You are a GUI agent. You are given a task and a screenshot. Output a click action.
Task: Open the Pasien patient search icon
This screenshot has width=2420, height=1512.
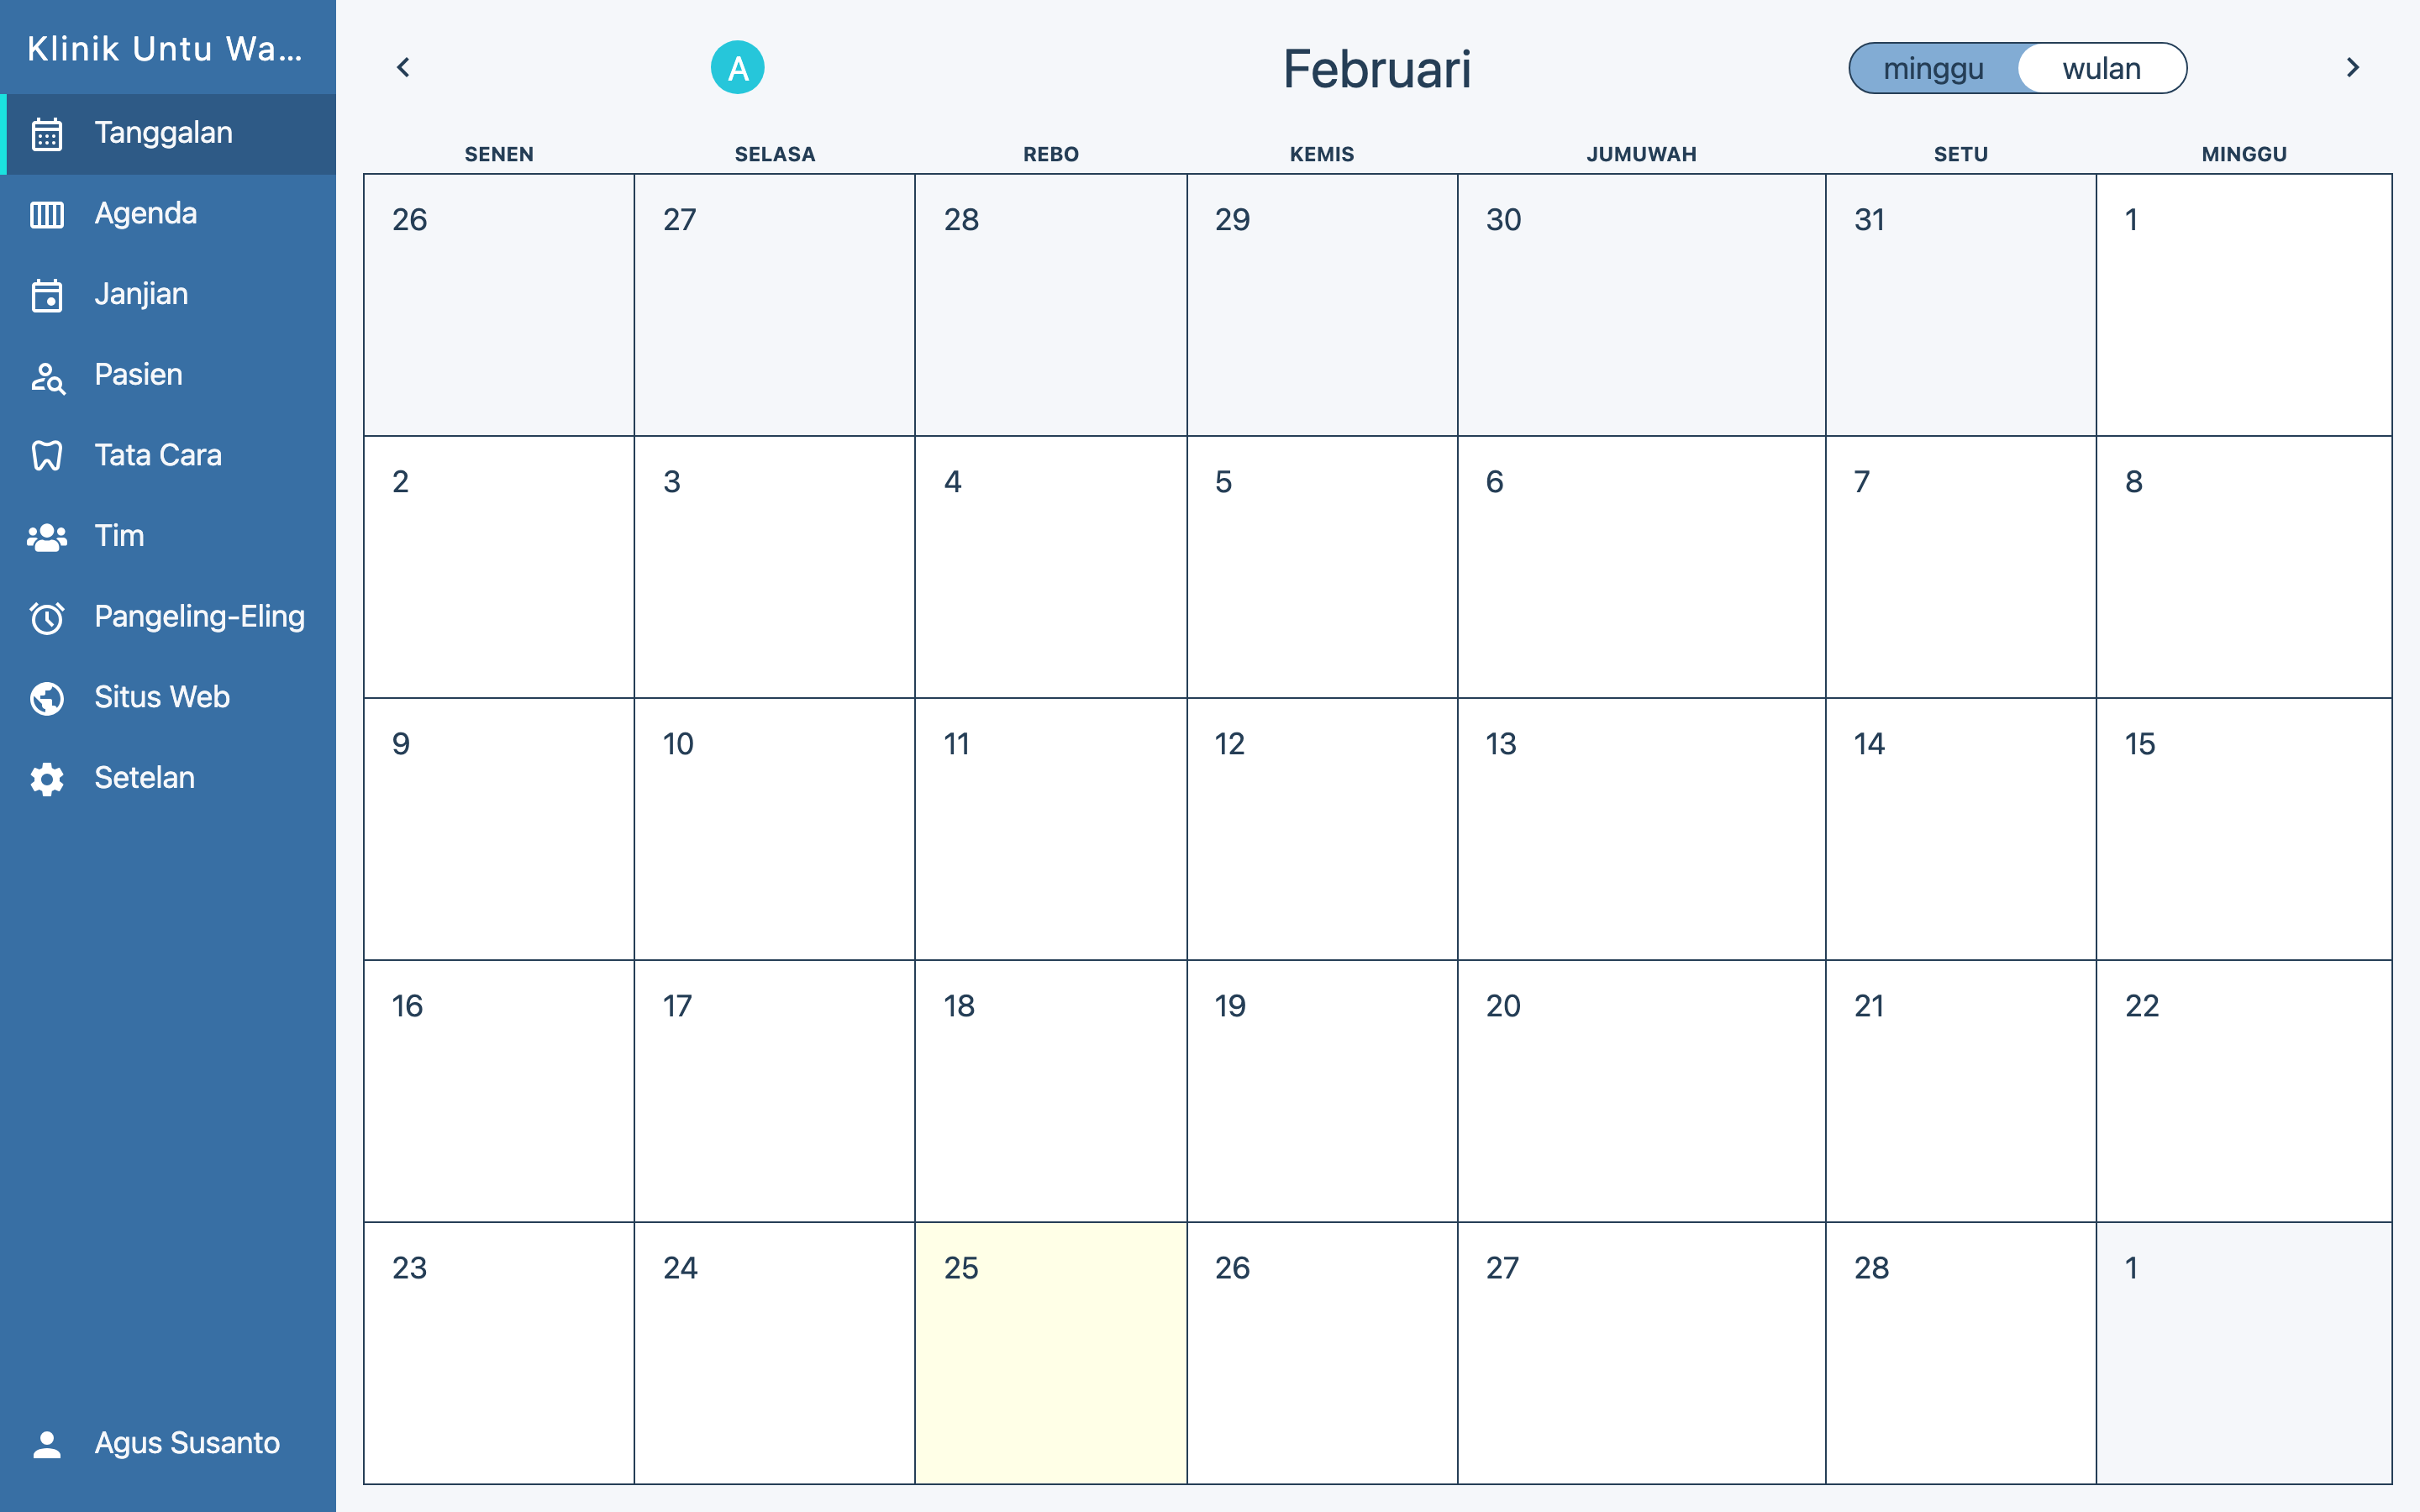point(47,376)
